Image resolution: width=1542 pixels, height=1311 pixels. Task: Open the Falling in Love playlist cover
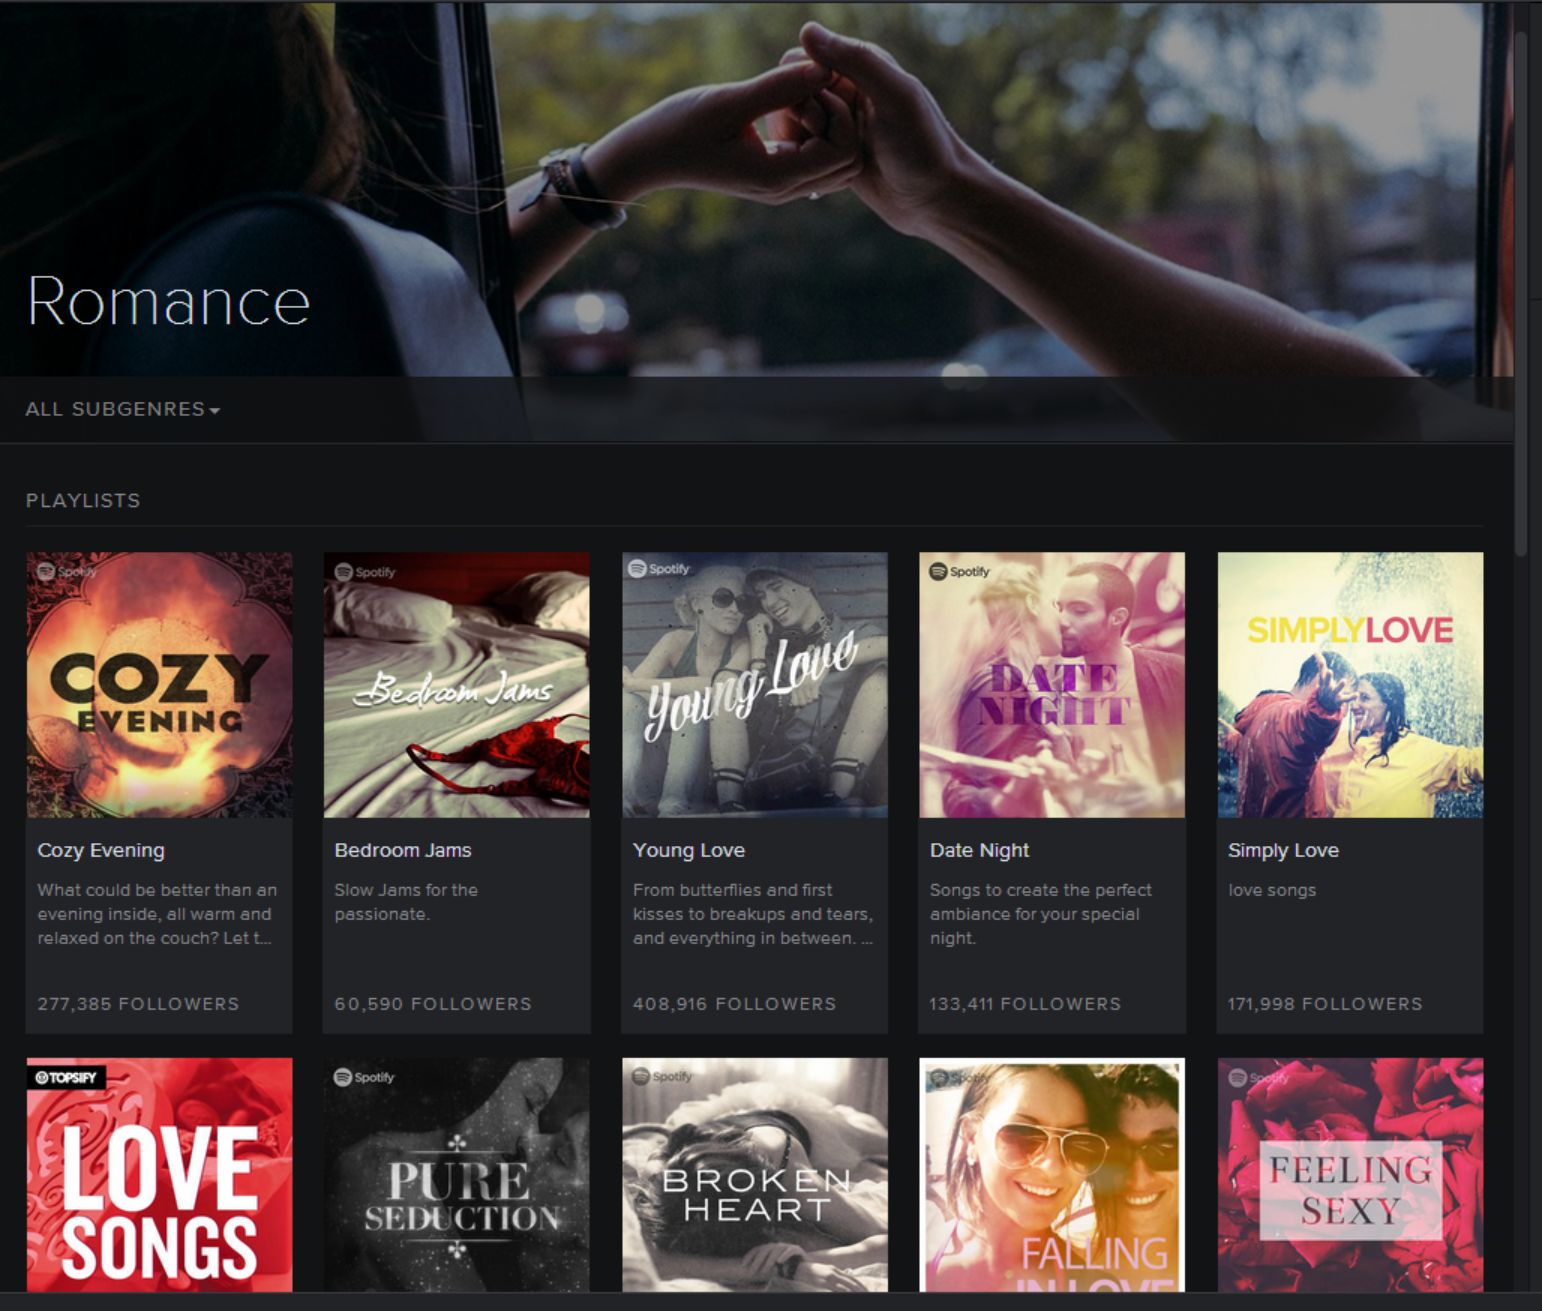click(1052, 1175)
